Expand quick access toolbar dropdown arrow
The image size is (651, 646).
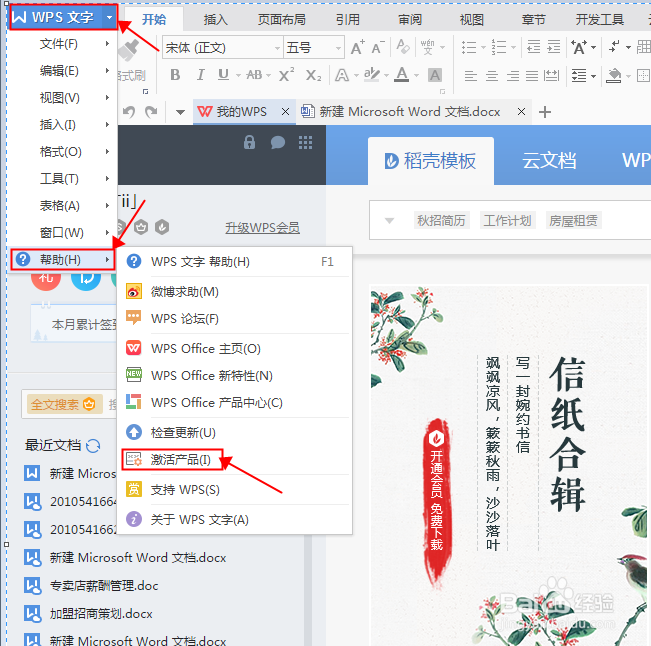(180, 112)
